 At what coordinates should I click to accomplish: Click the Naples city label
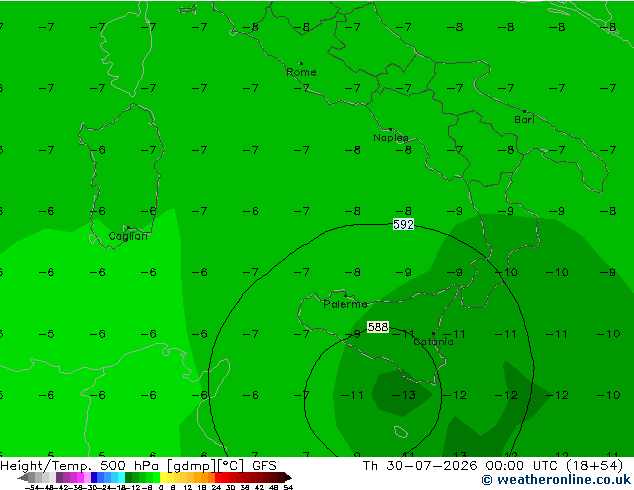tap(391, 138)
